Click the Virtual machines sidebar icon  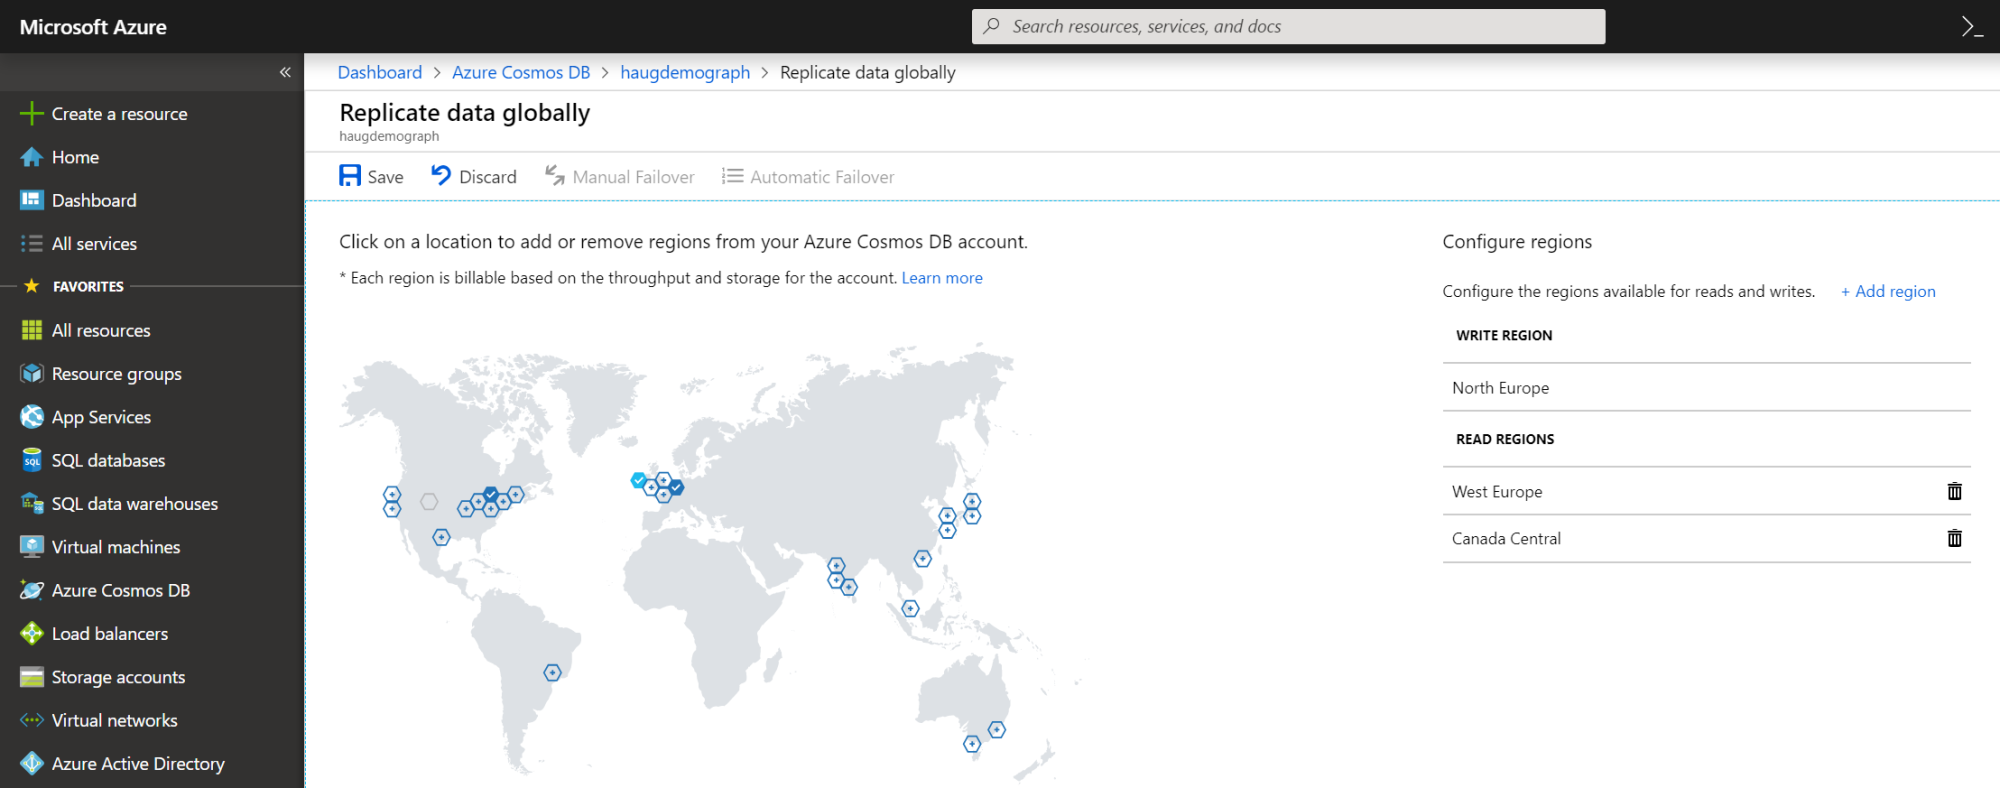tap(32, 547)
